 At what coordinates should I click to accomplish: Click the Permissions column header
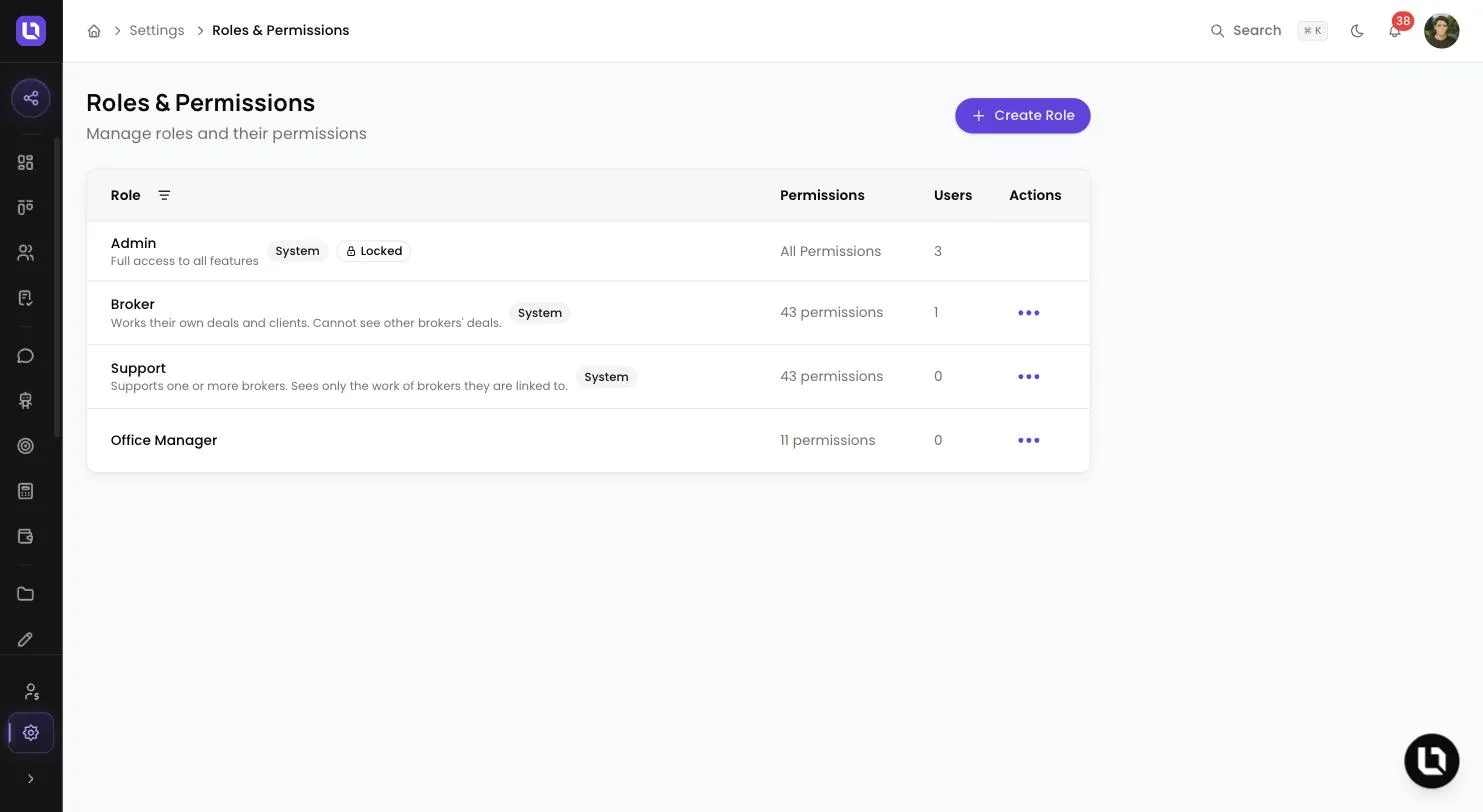[x=822, y=195]
